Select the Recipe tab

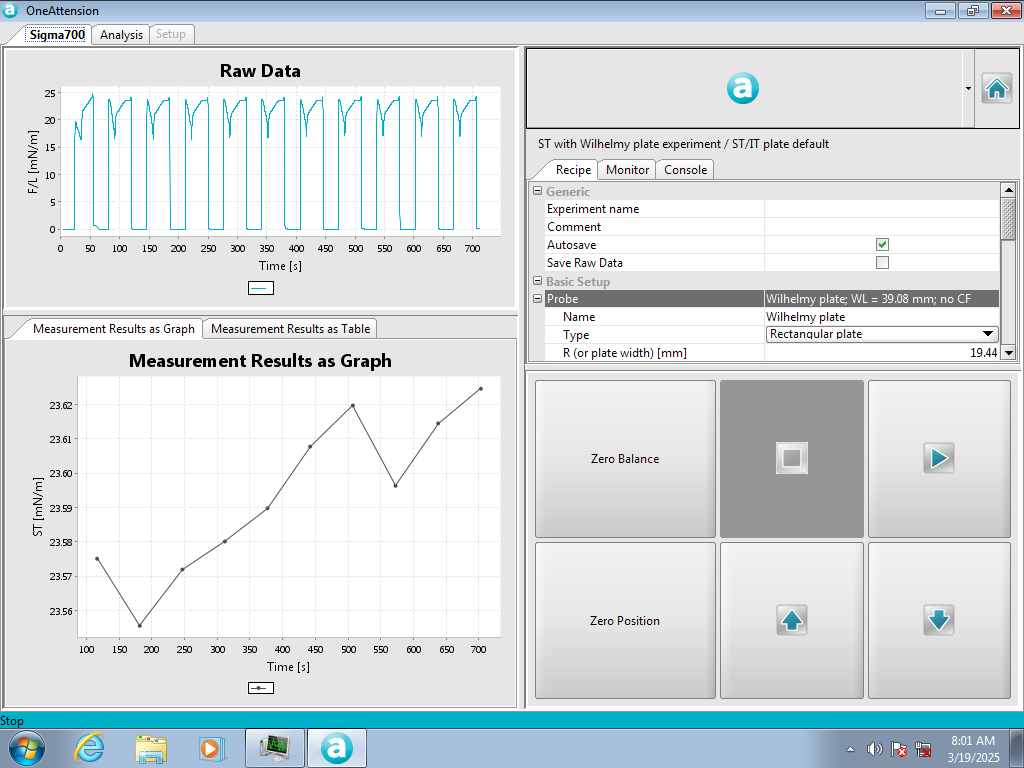pos(573,170)
